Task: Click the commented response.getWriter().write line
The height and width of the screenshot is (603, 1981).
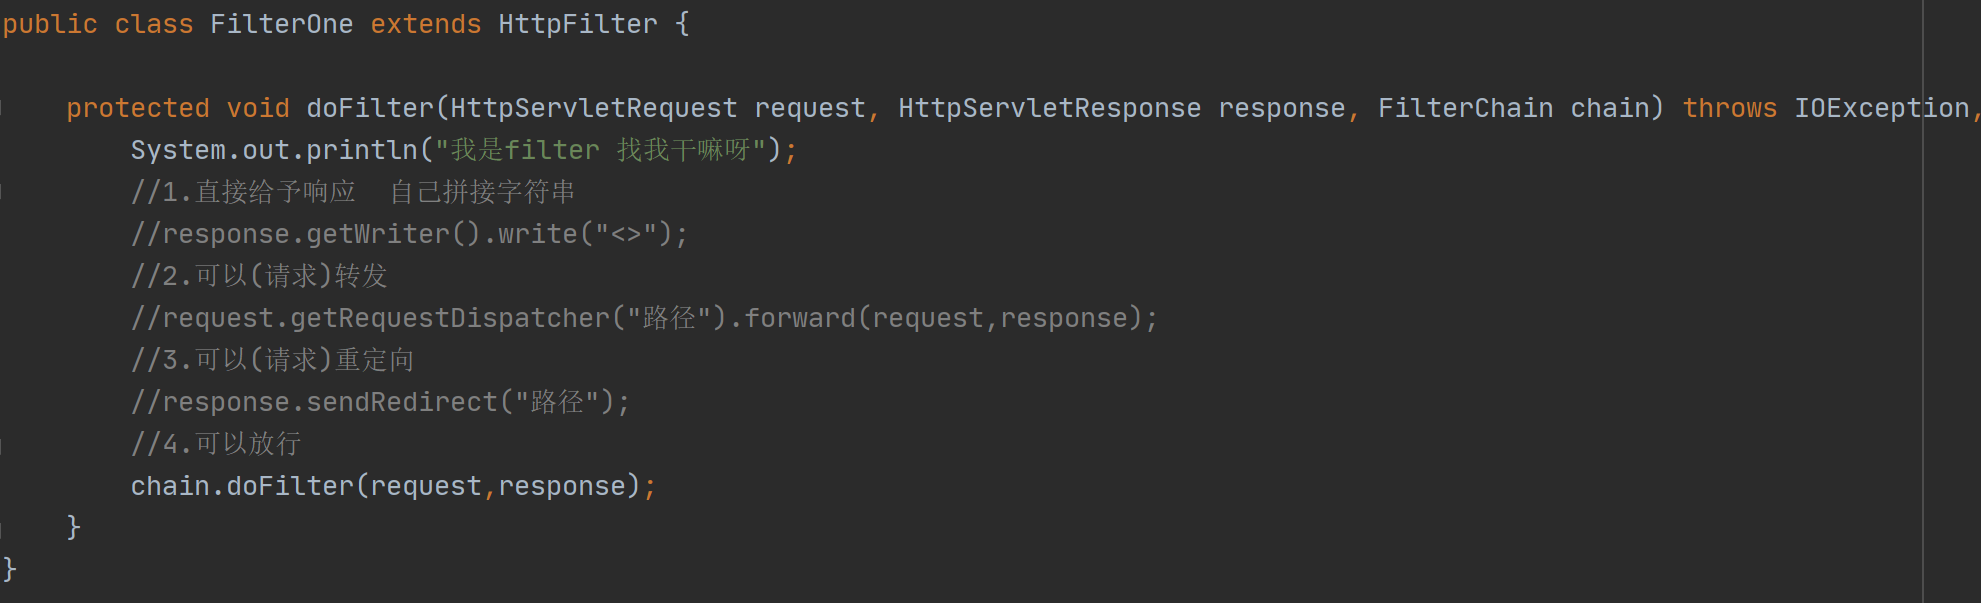Action: pyautogui.click(x=410, y=234)
